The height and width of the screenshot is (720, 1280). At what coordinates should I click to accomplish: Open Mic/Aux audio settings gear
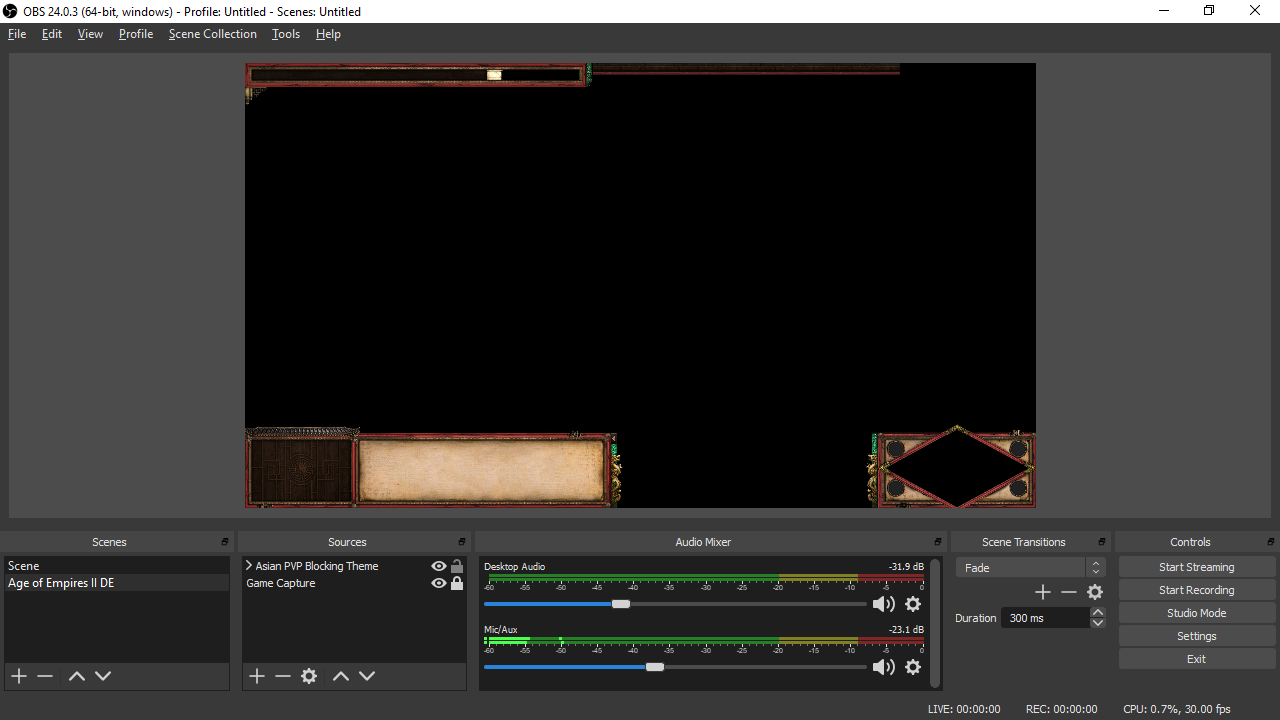coord(913,667)
